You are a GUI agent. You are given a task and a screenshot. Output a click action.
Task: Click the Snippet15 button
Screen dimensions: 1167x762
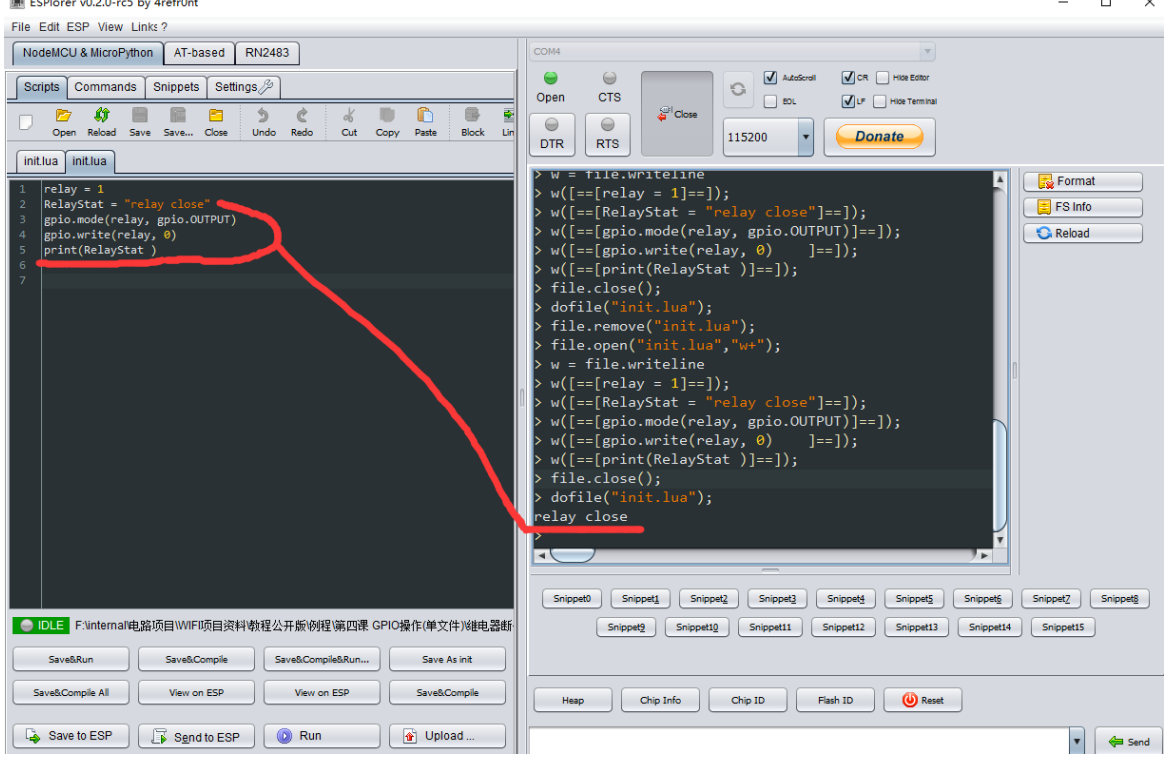[x=1063, y=627]
